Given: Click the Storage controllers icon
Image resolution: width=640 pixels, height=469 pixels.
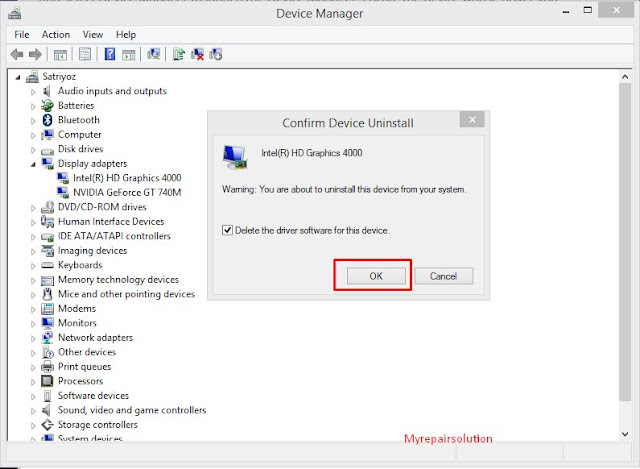Looking at the screenshot, I should [47, 425].
